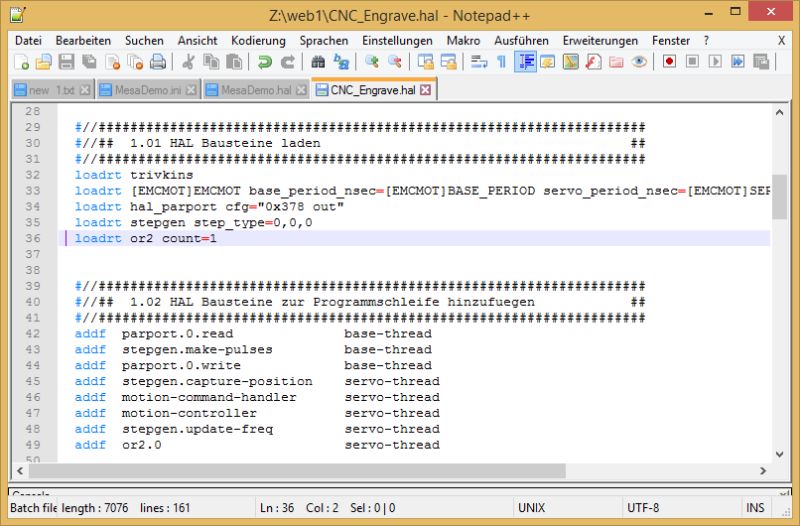Viewport: 800px width, 526px height.
Task: Click the vertical scrollbar up arrow
Action: coord(779,112)
